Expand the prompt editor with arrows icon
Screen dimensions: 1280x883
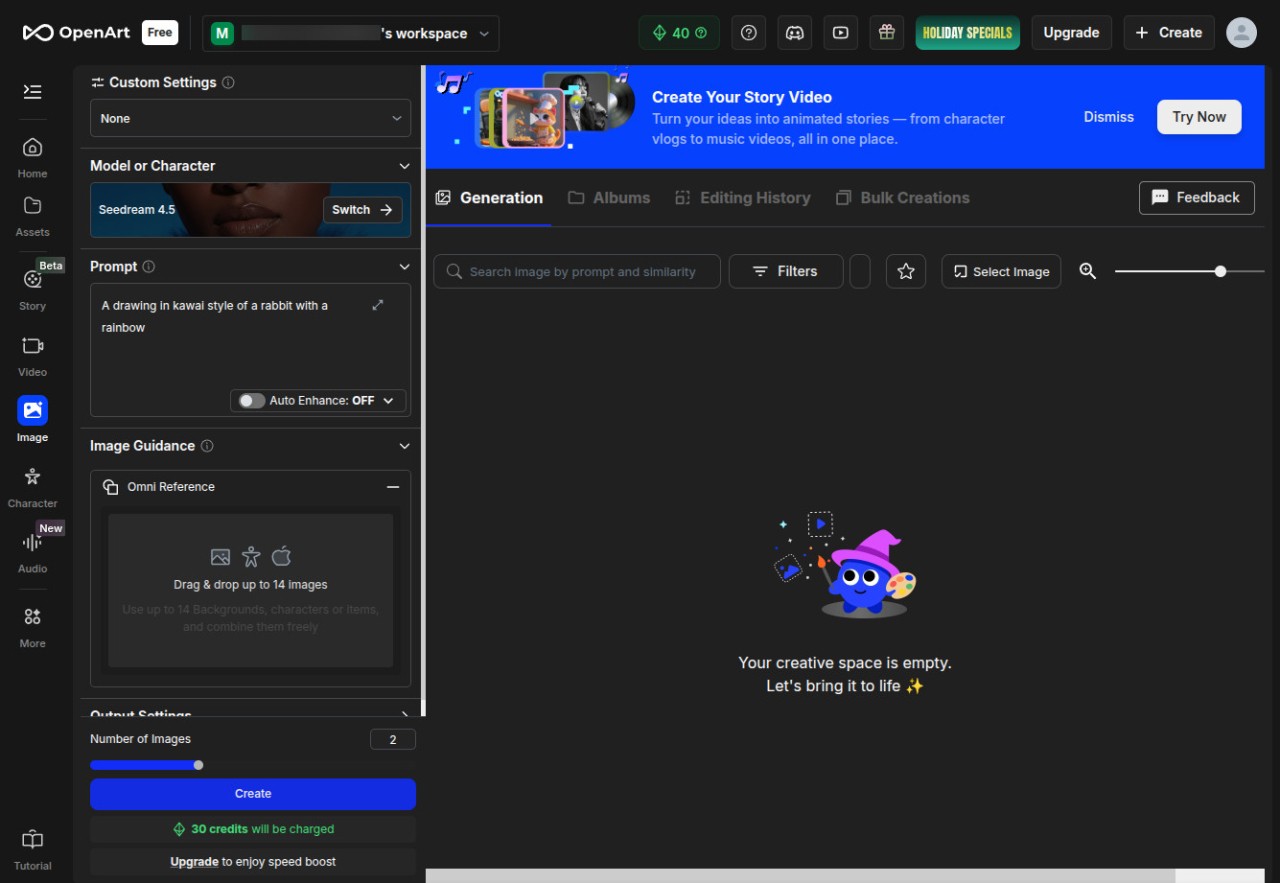tap(378, 305)
